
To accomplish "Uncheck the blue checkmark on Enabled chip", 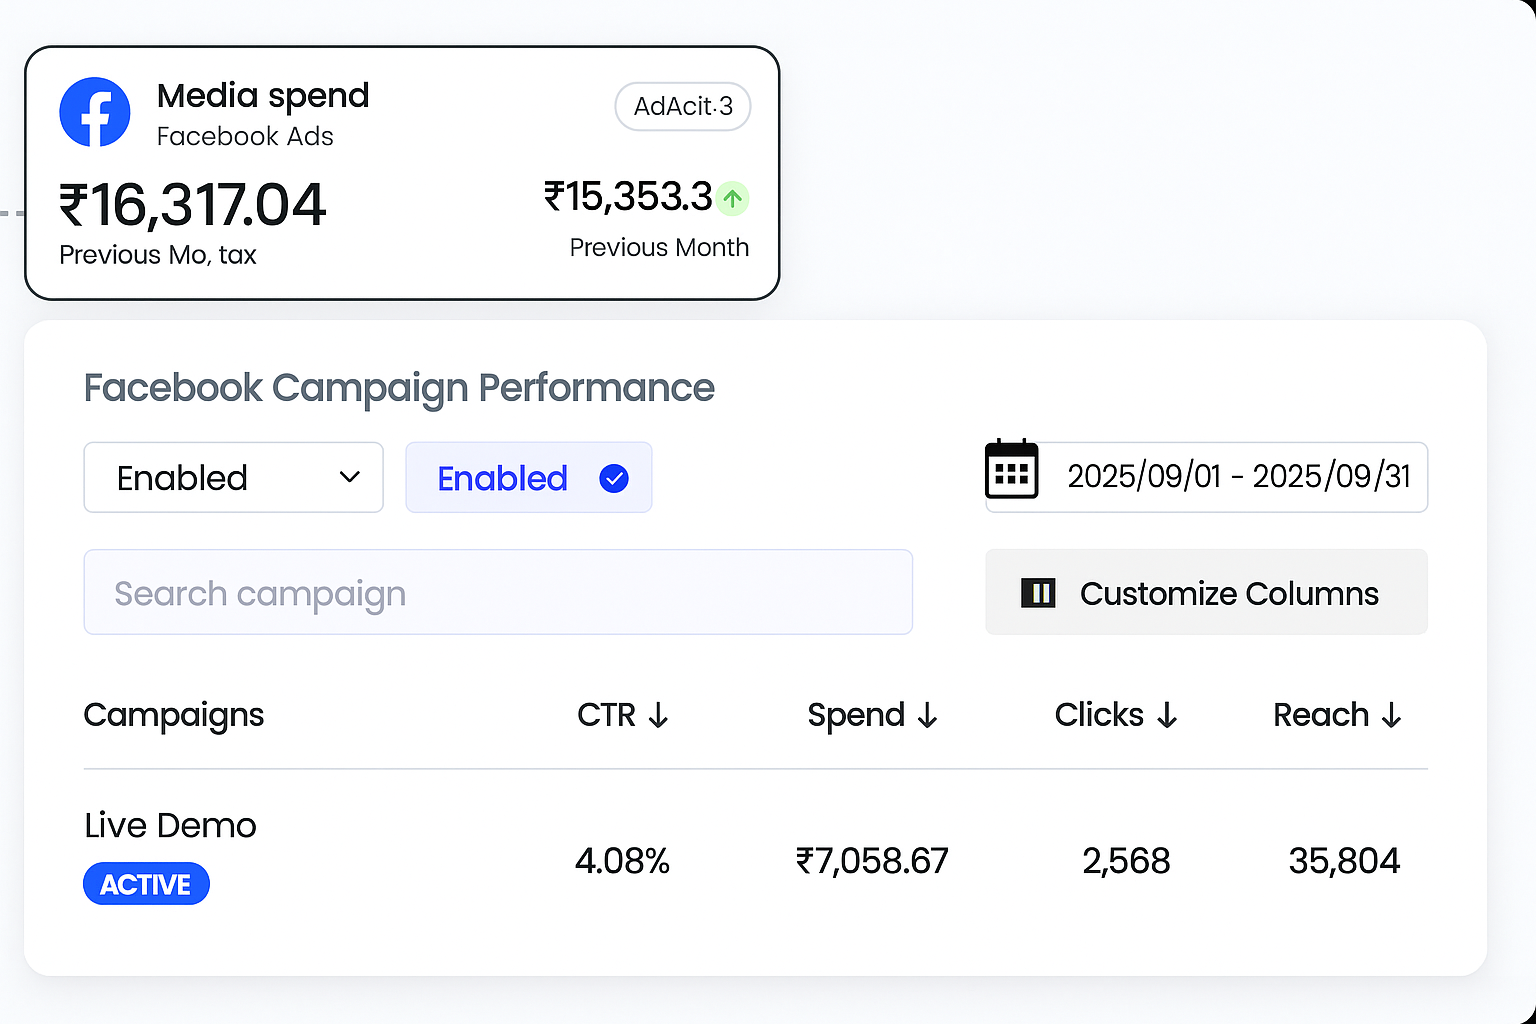I will pyautogui.click(x=614, y=479).
